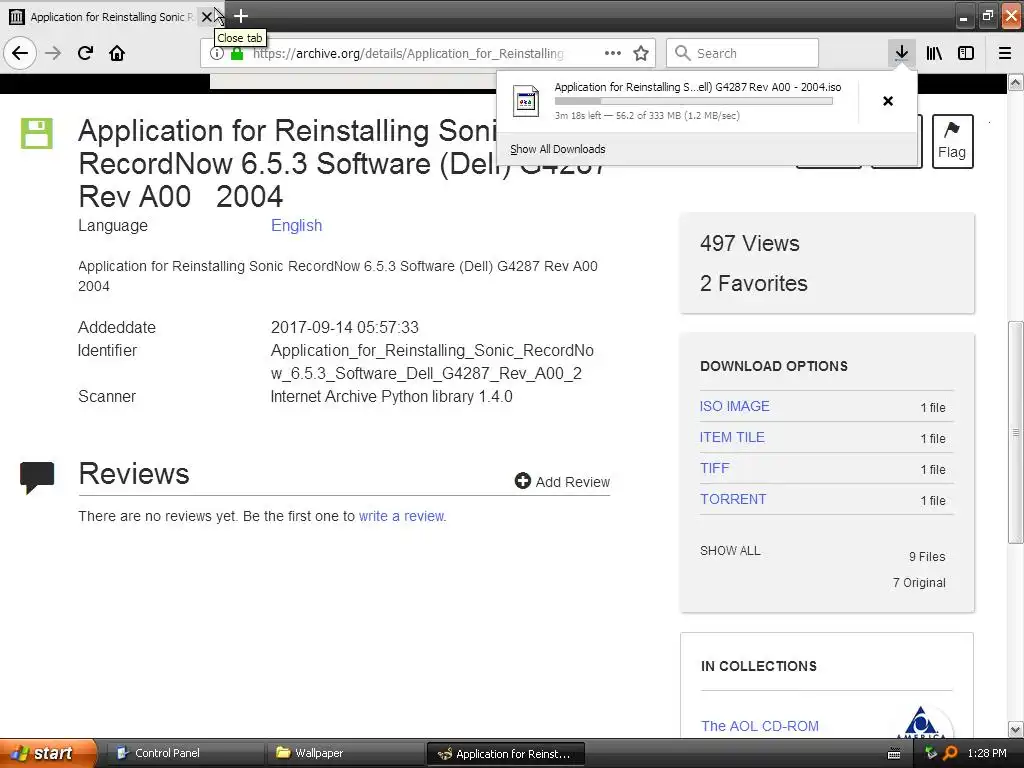Click the Reviews section heading
1024x768 pixels.
pos(134,473)
